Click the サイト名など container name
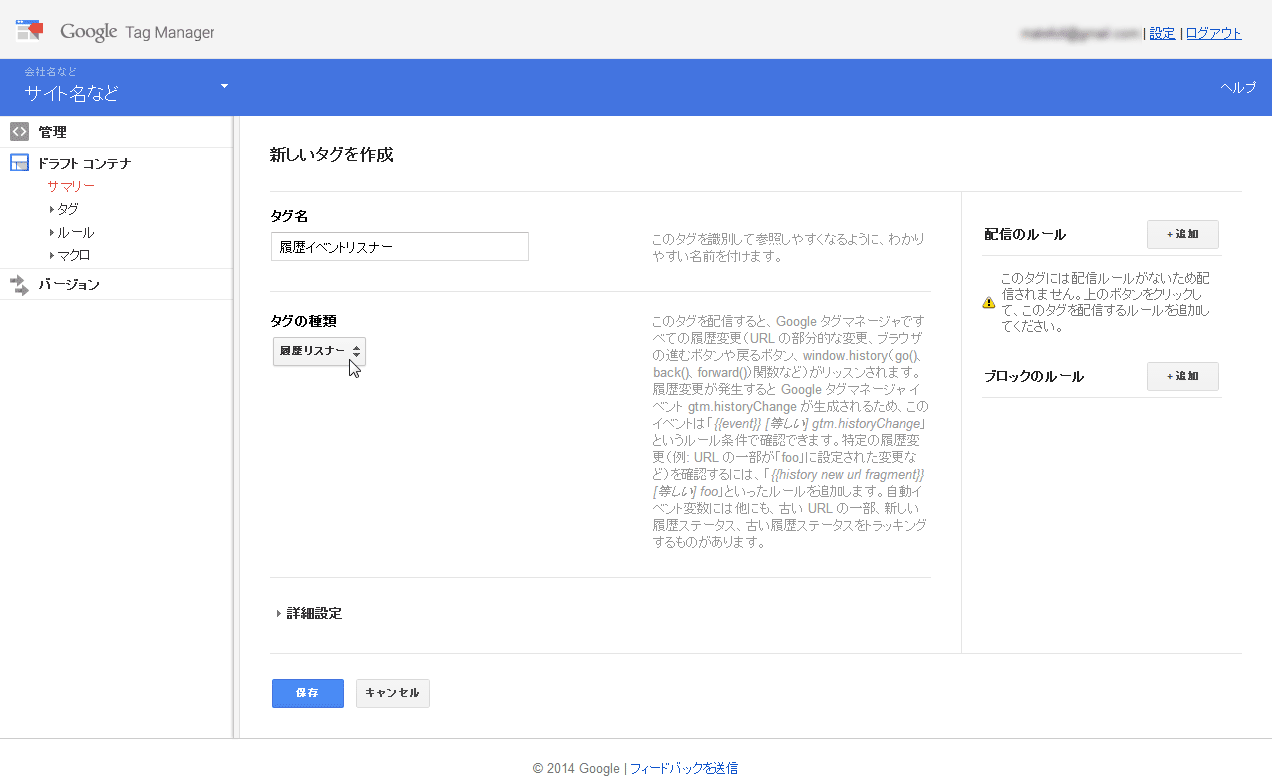Viewport: 1272px width, 783px height. tap(72, 94)
